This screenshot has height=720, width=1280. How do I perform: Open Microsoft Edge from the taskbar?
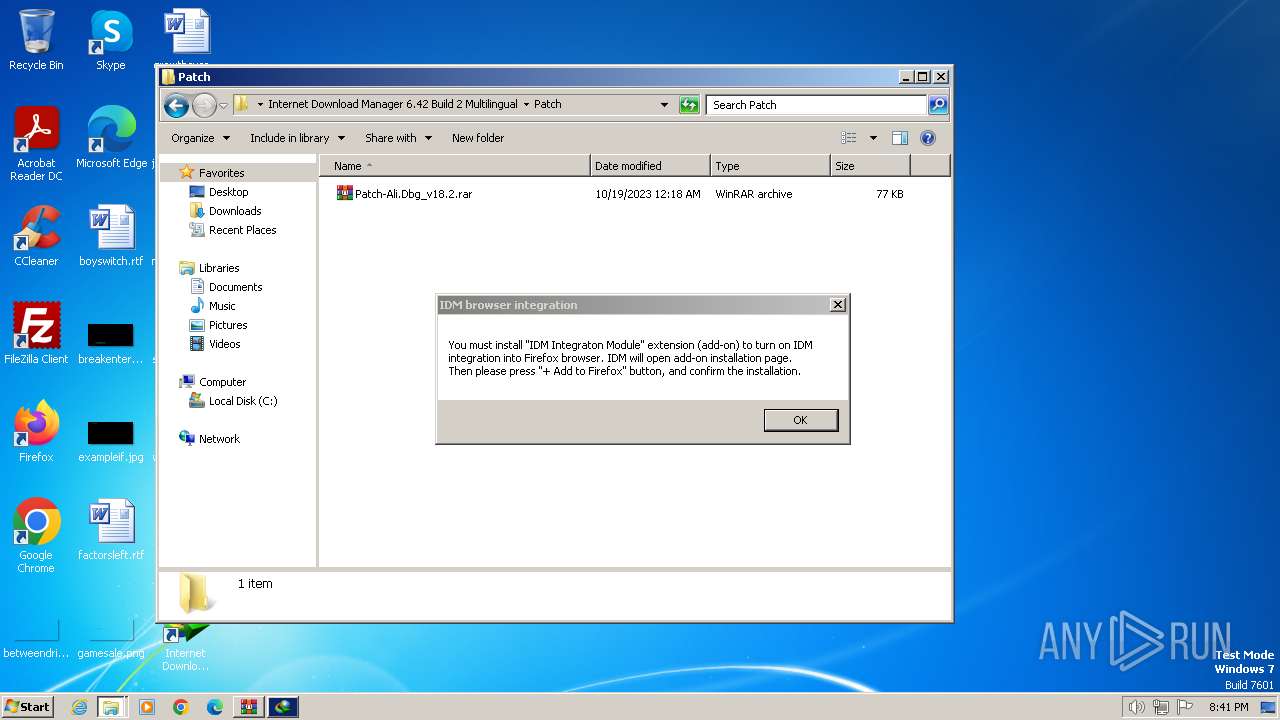[x=214, y=707]
